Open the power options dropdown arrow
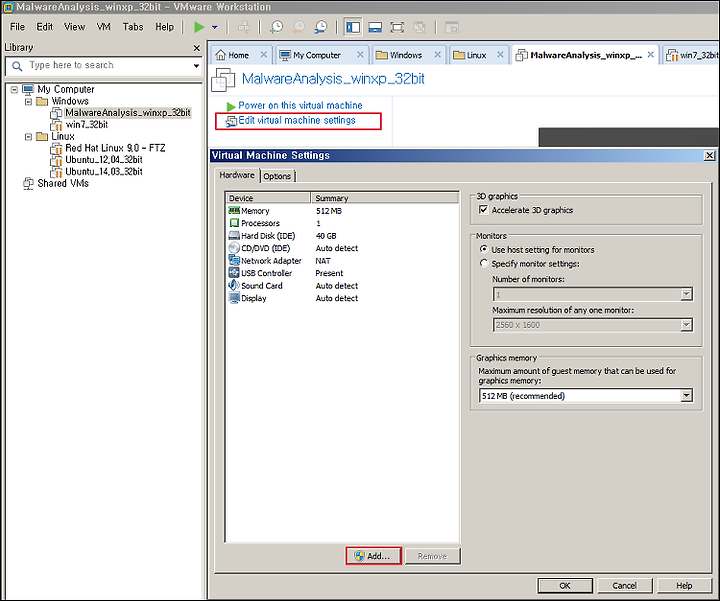 coord(214,28)
